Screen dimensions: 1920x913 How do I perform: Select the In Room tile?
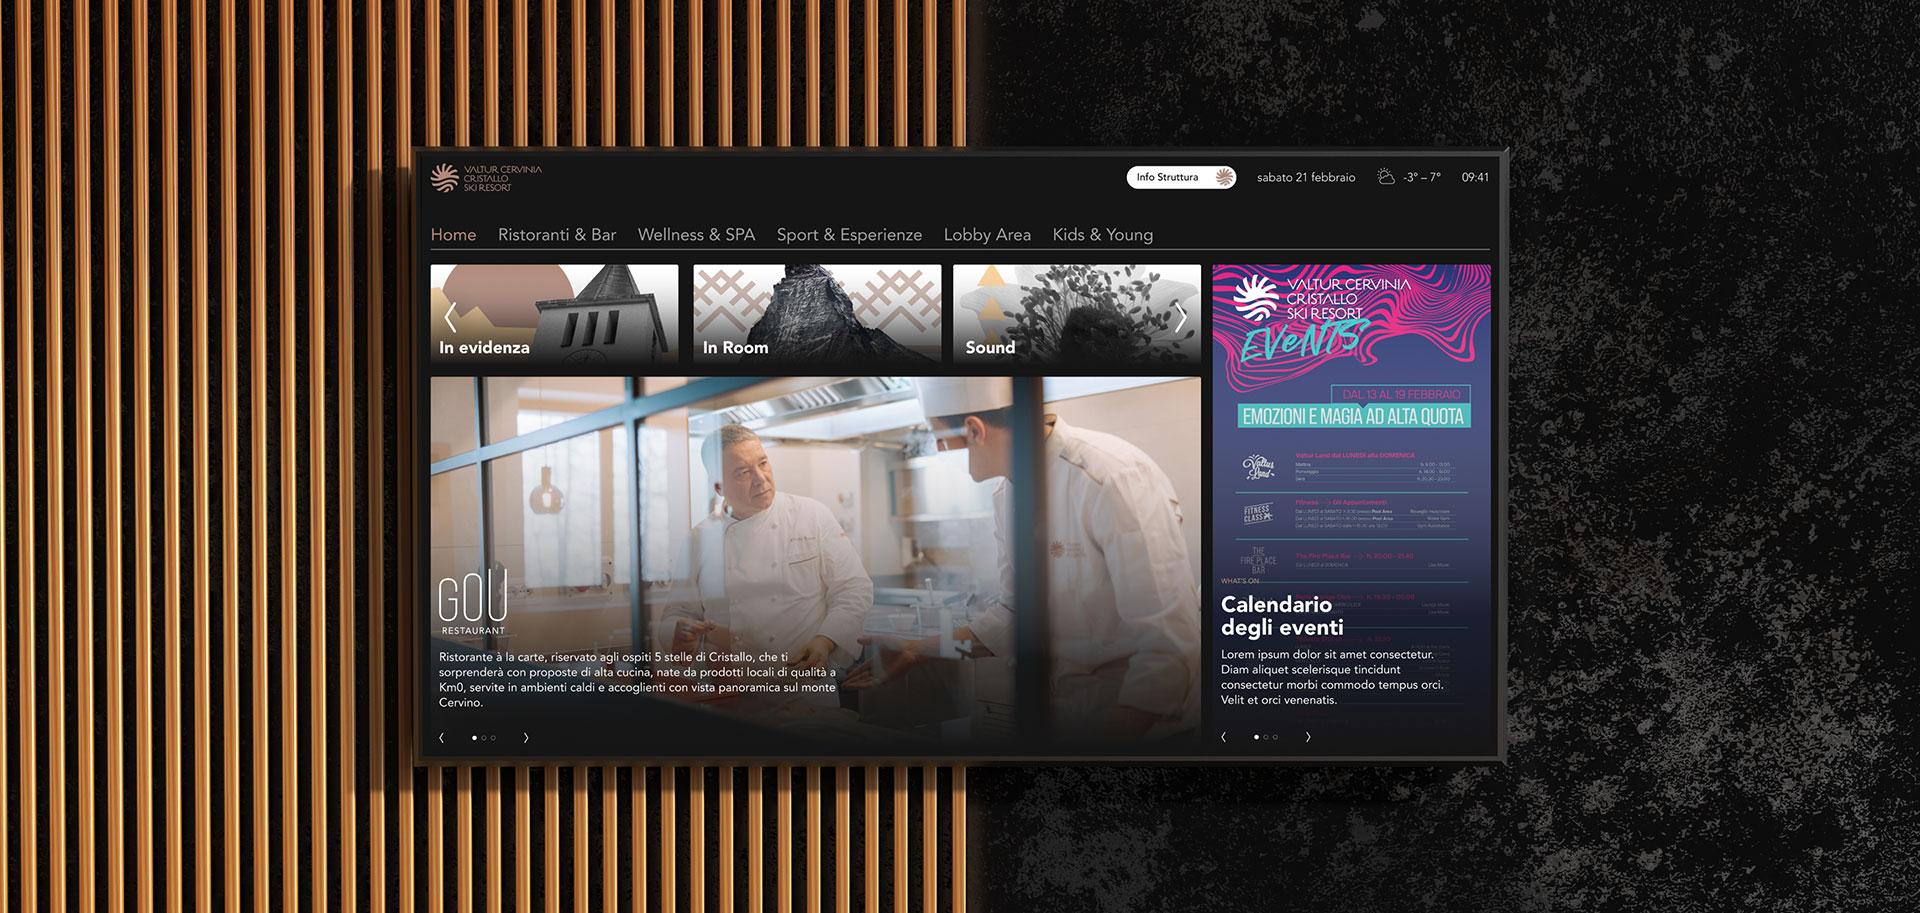[x=817, y=313]
